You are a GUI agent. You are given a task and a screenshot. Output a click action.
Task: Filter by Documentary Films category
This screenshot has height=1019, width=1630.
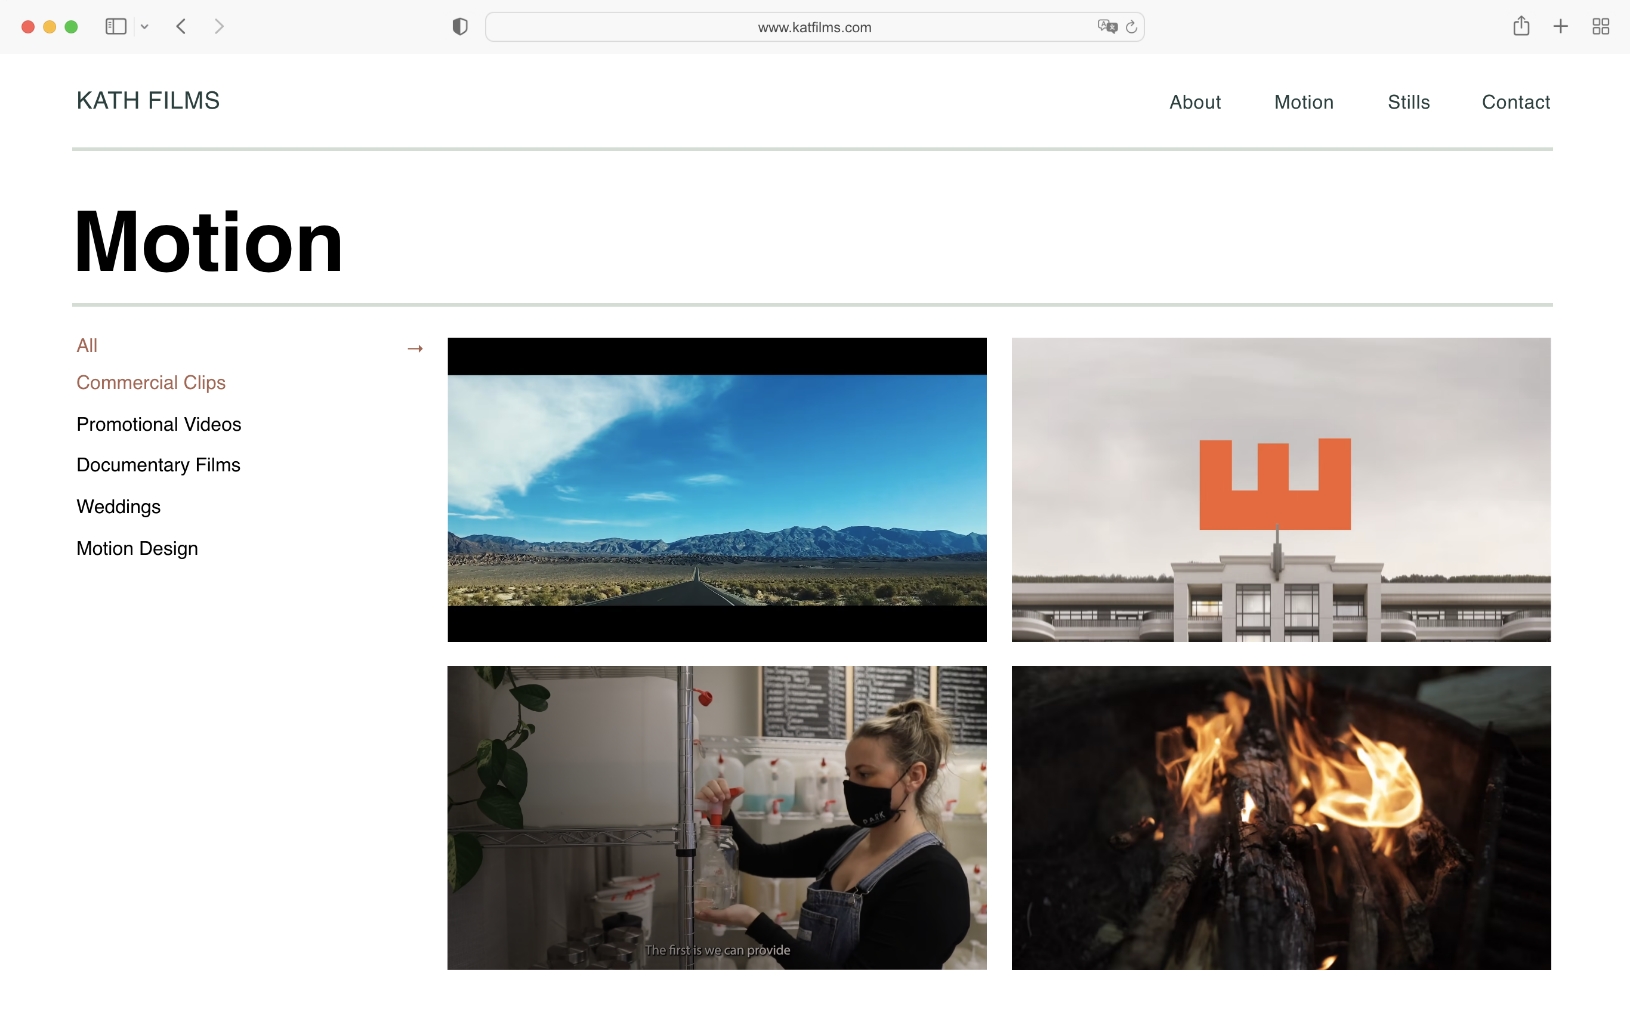(x=158, y=465)
